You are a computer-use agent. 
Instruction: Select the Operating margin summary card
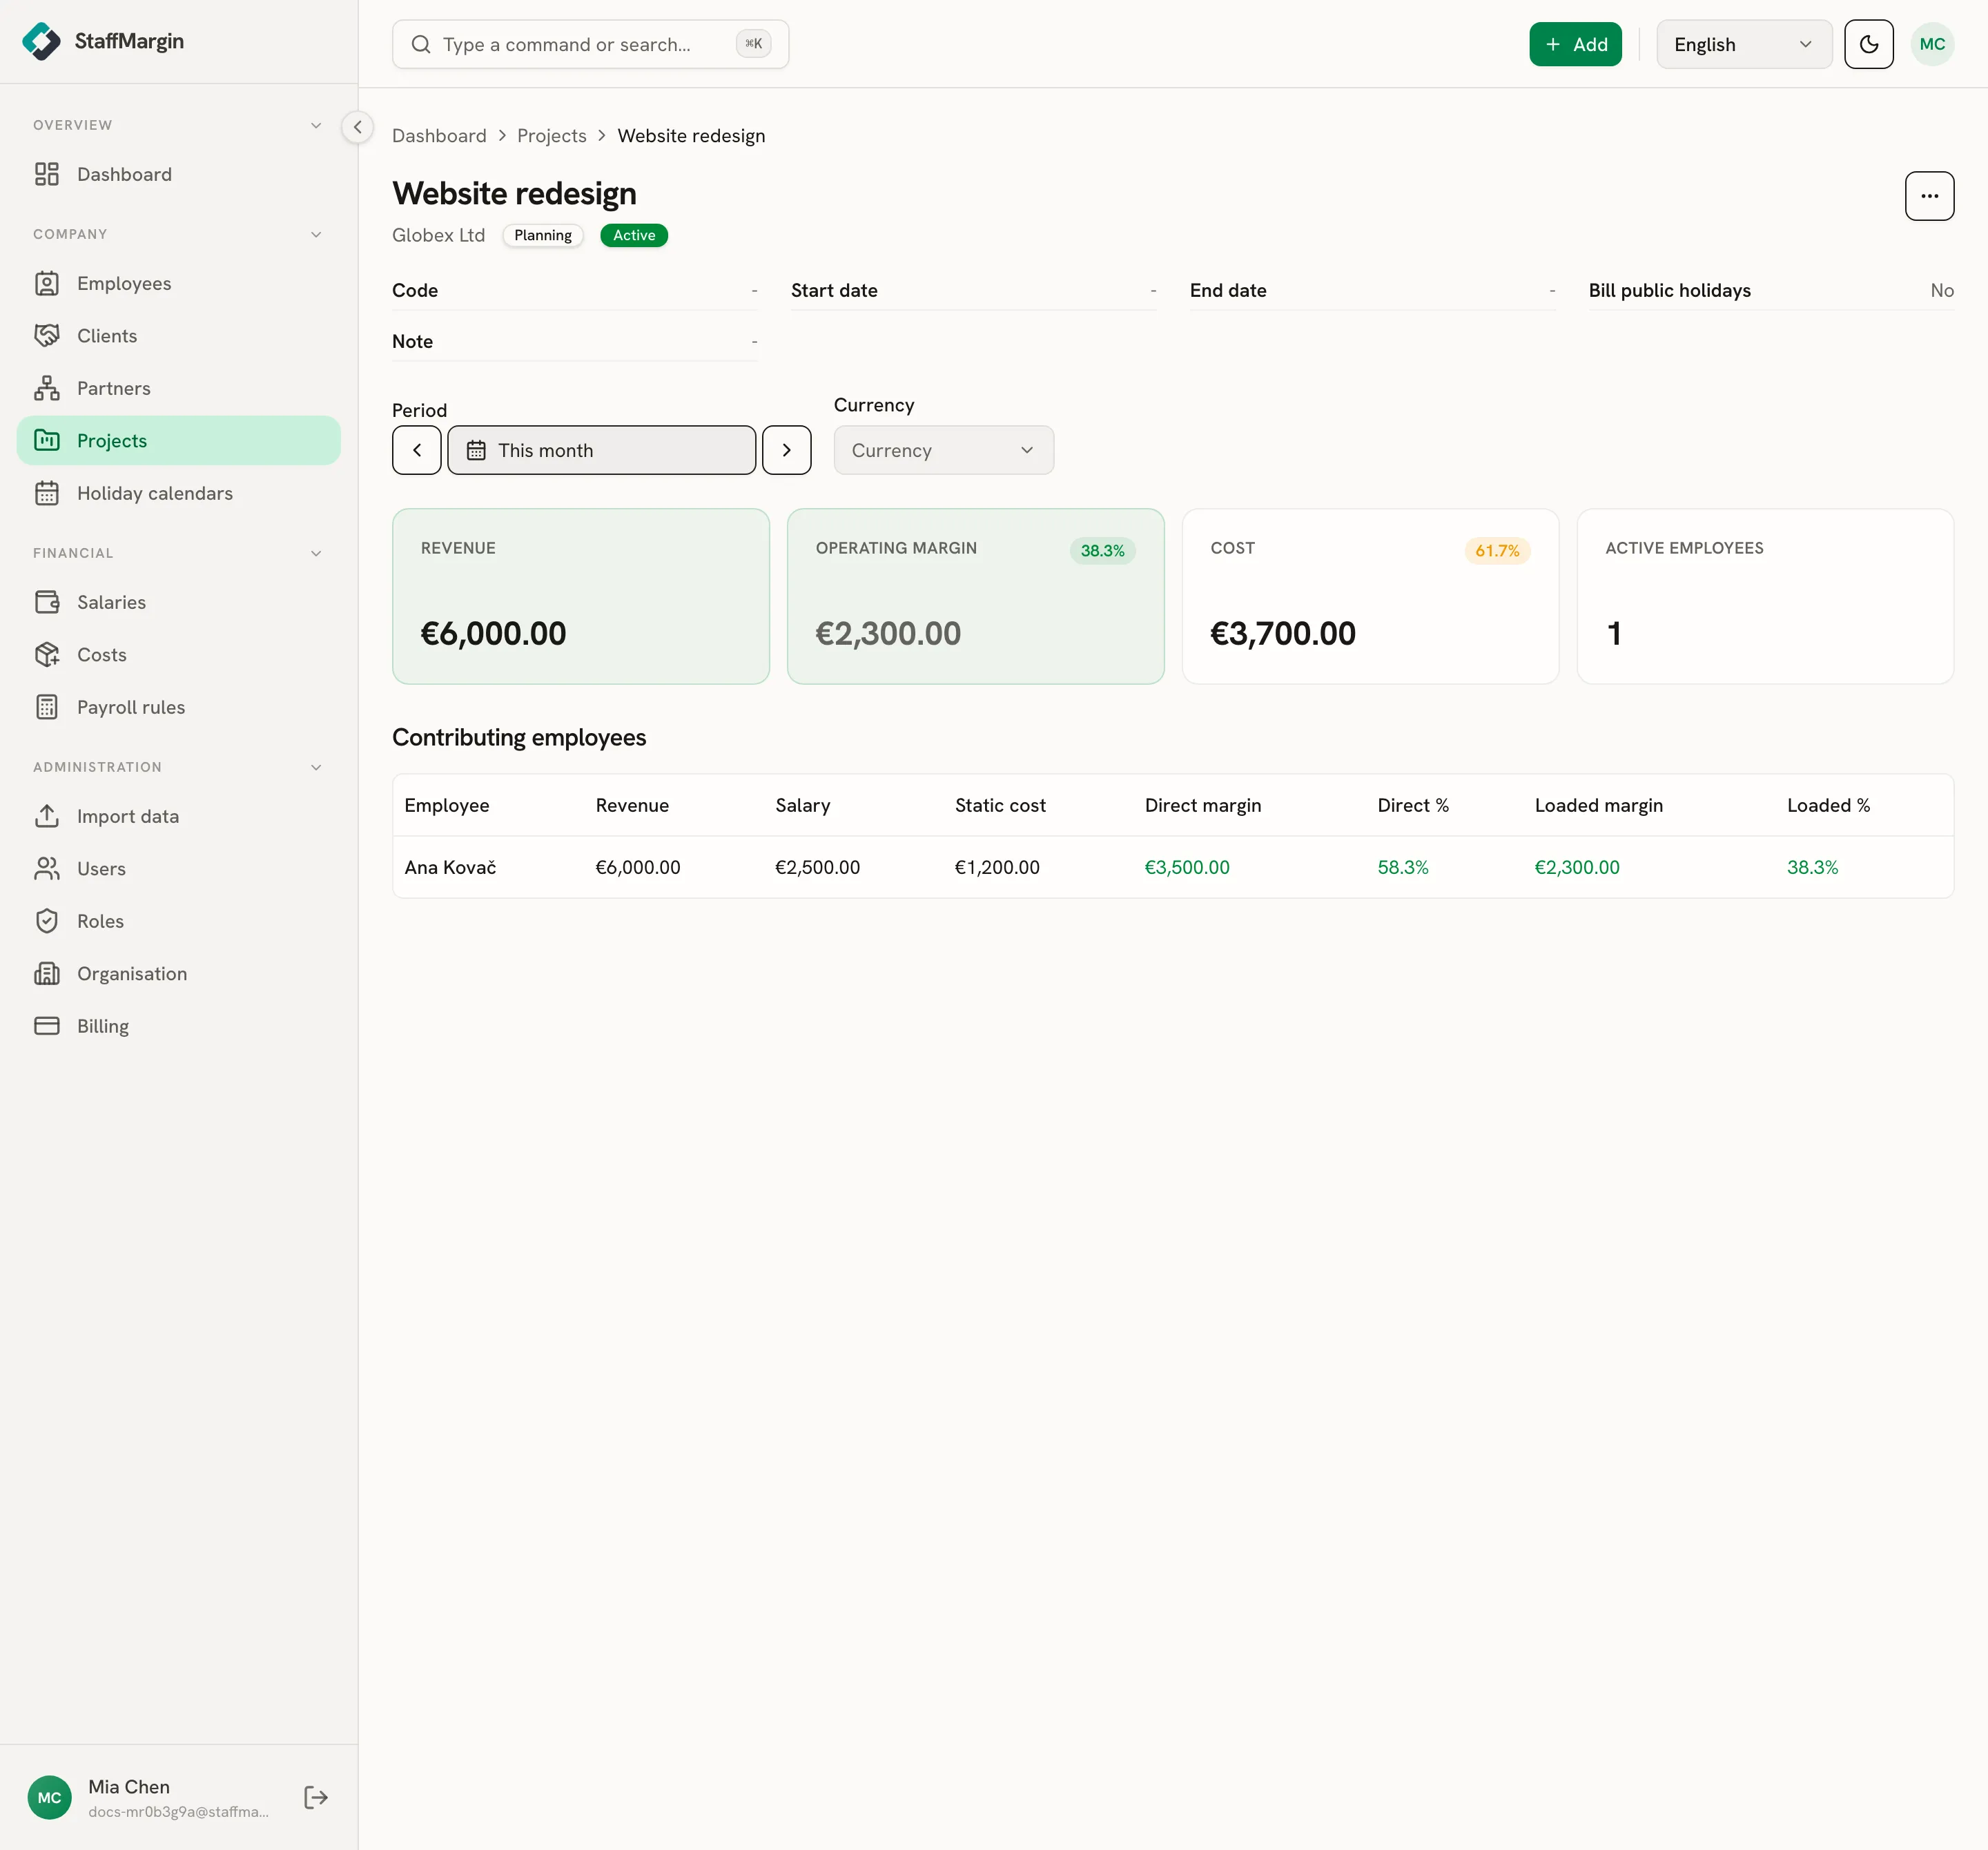pyautogui.click(x=975, y=596)
